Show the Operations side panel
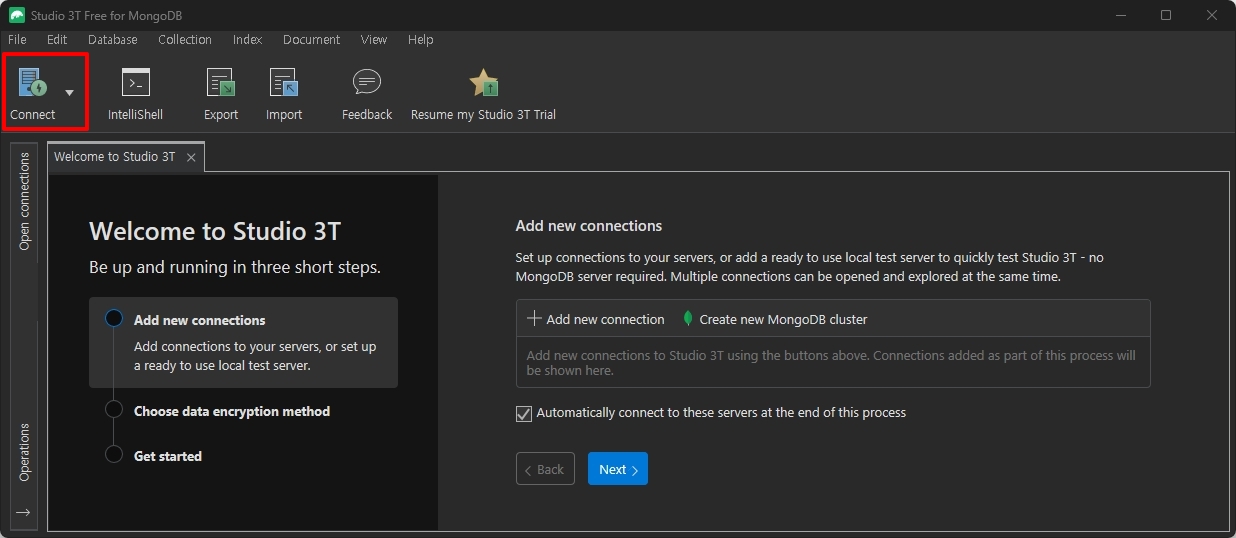The height and width of the screenshot is (538, 1236). click(x=25, y=452)
